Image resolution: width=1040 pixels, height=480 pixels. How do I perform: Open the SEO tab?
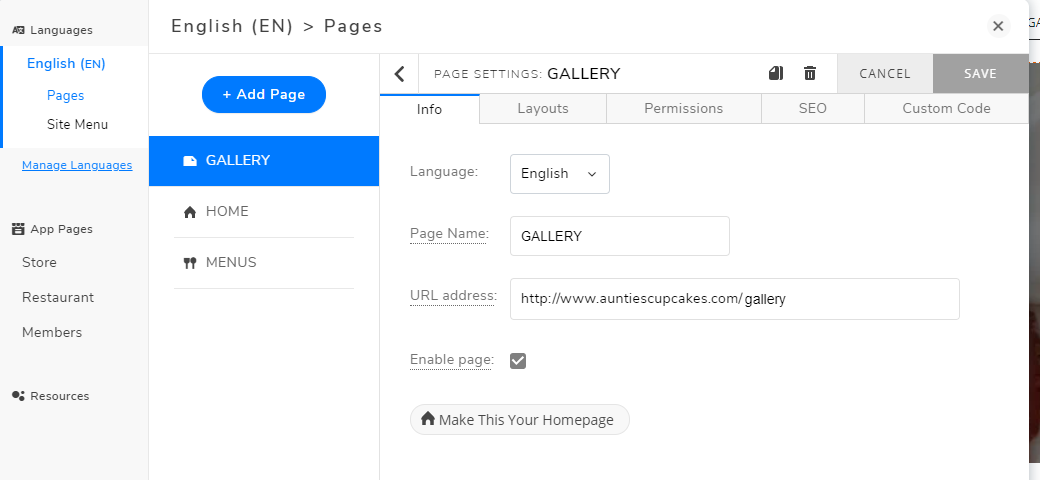[812, 108]
